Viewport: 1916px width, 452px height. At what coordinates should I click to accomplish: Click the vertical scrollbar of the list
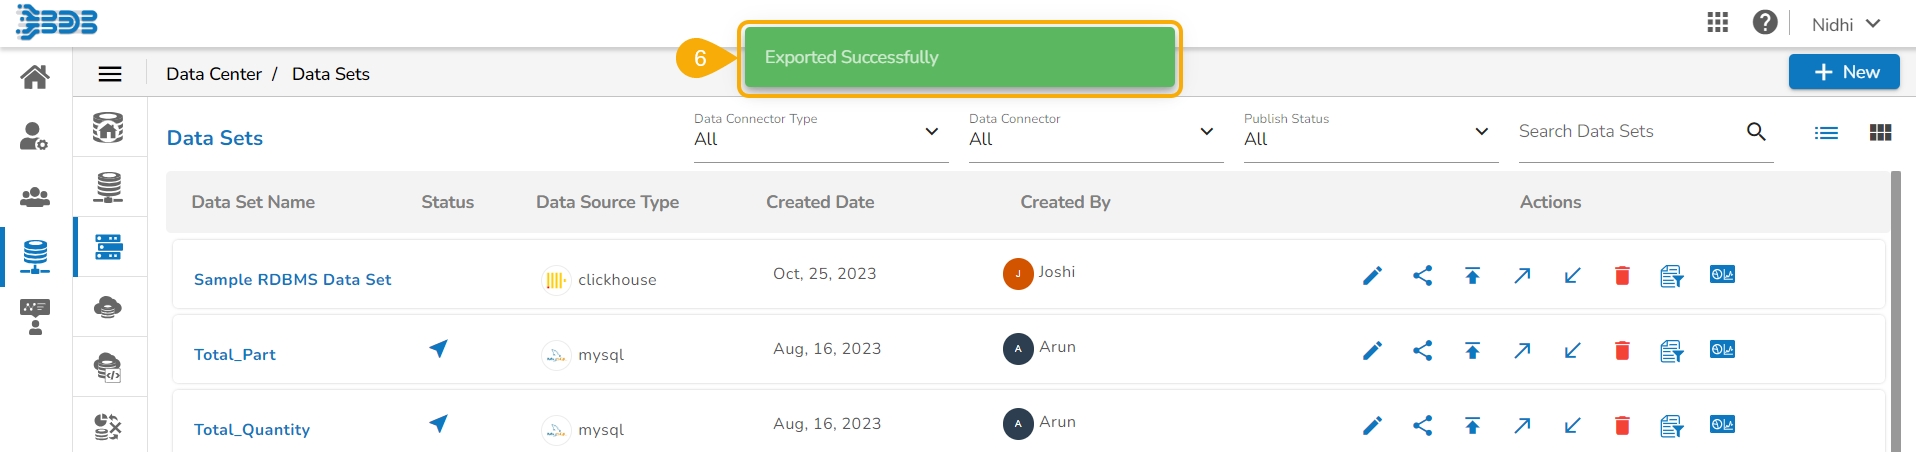pos(1895,310)
